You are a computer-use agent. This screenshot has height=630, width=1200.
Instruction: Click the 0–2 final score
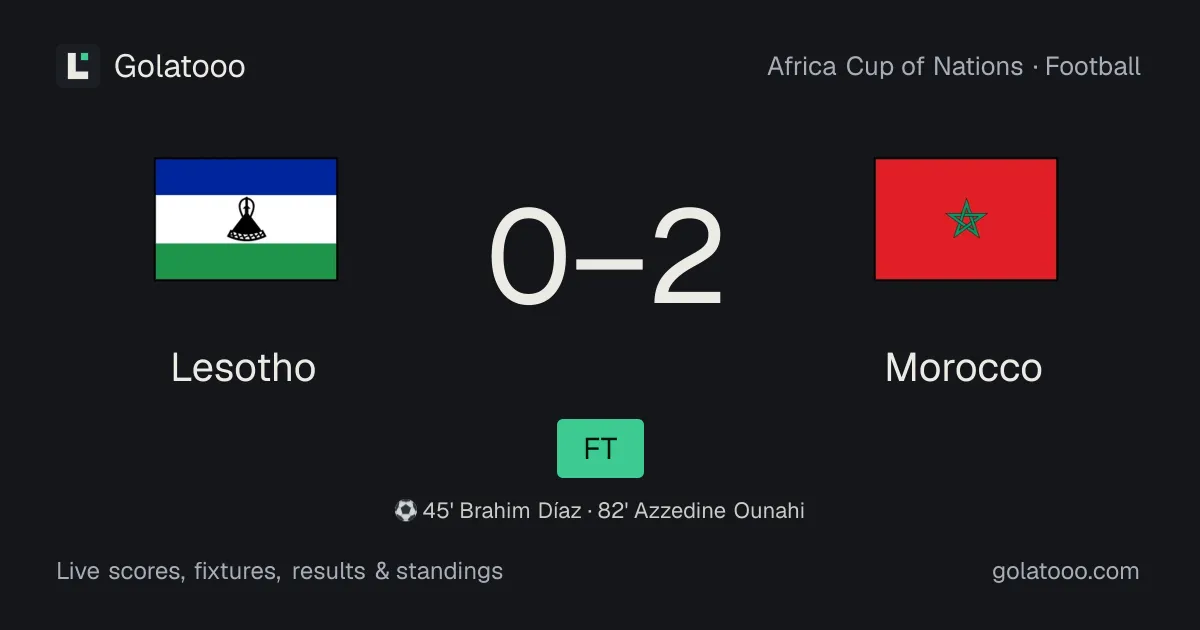[607, 257]
